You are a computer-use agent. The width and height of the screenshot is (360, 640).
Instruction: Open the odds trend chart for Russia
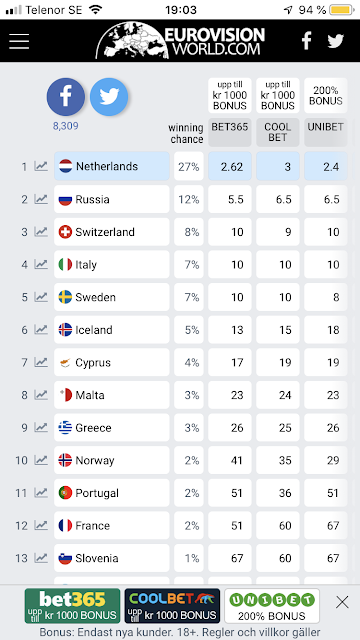(x=41, y=199)
